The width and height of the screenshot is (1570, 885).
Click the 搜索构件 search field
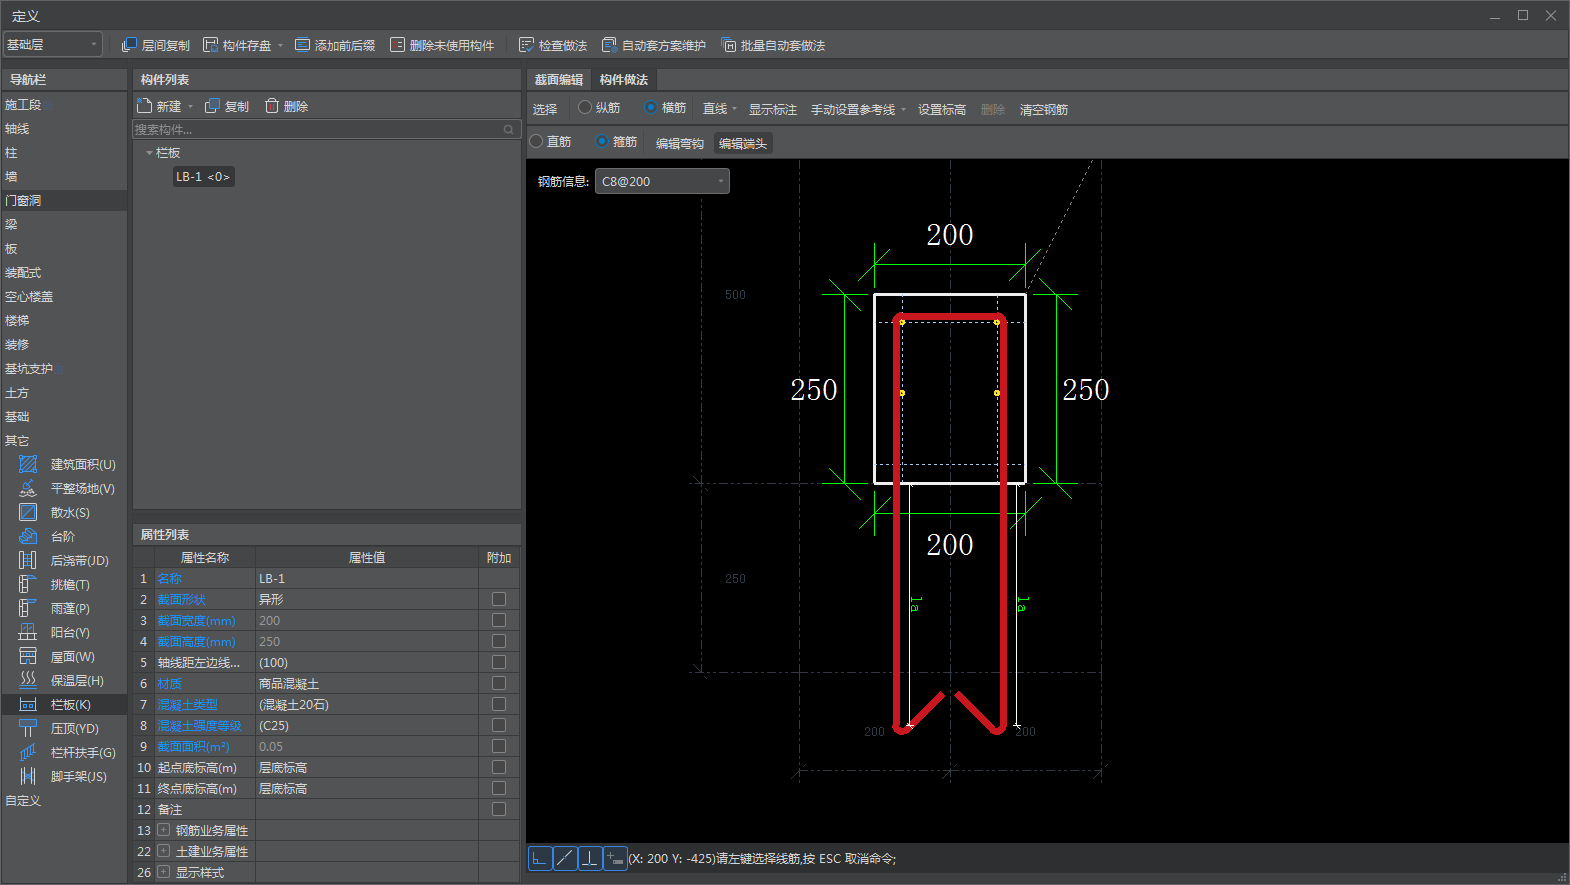pos(326,129)
